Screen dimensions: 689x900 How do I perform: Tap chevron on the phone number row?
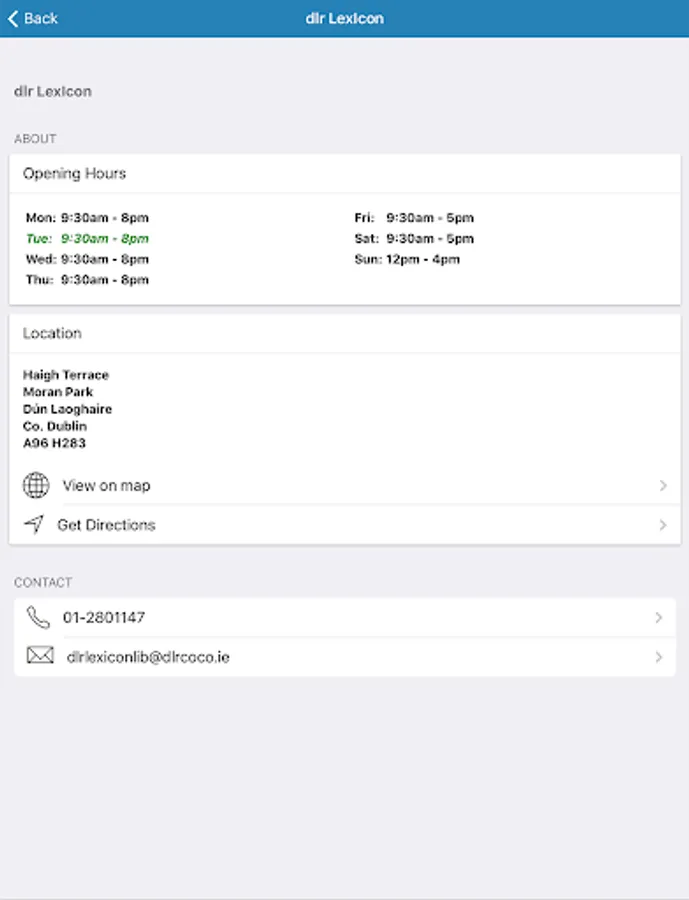point(658,618)
